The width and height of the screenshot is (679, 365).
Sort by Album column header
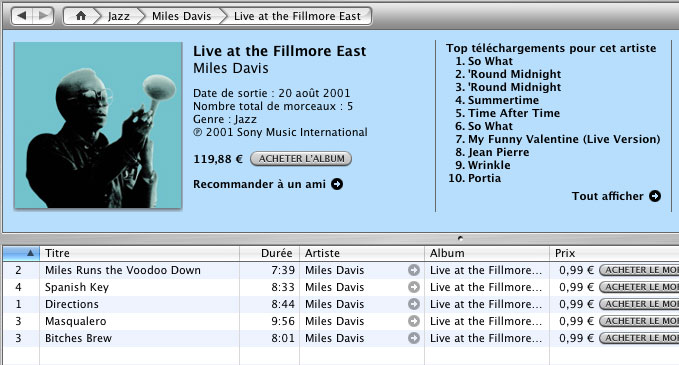pos(487,253)
